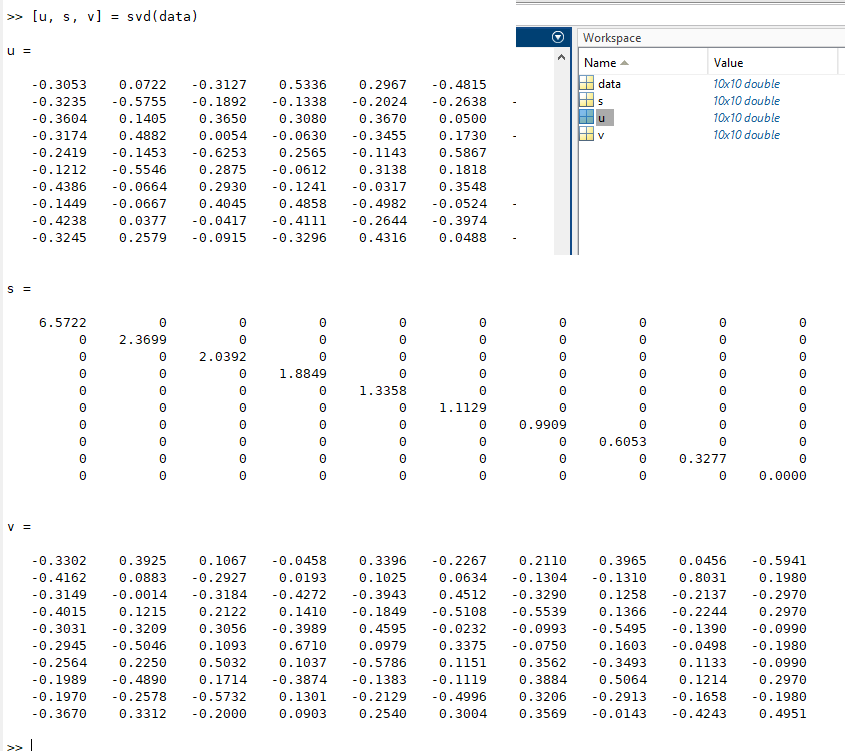Click the data variable grid icon
This screenshot has width=845, height=751.
pyautogui.click(x=586, y=83)
